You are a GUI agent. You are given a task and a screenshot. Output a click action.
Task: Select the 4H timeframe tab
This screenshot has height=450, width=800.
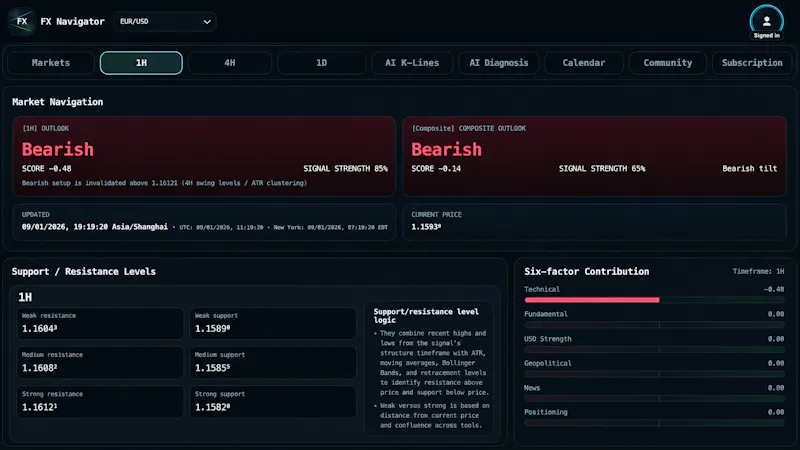(230, 63)
